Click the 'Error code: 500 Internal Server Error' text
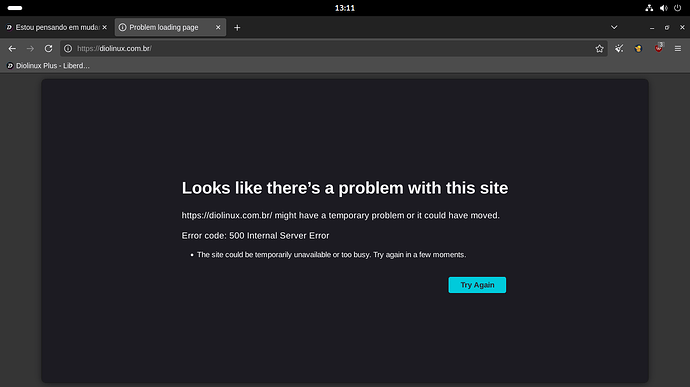Viewport: 690px width, 387px height. coord(255,236)
